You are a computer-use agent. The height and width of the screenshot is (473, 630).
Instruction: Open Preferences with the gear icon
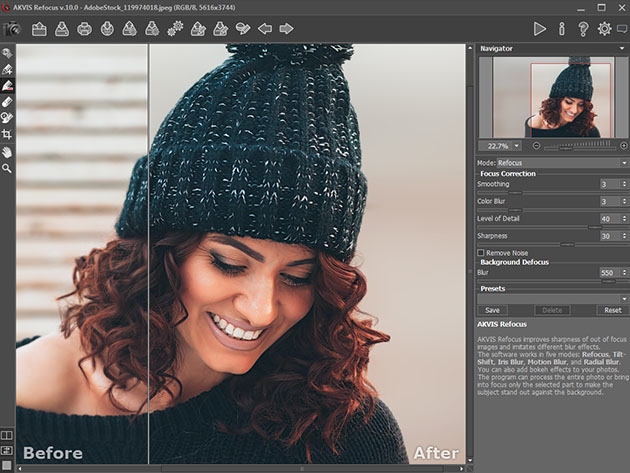coord(604,29)
